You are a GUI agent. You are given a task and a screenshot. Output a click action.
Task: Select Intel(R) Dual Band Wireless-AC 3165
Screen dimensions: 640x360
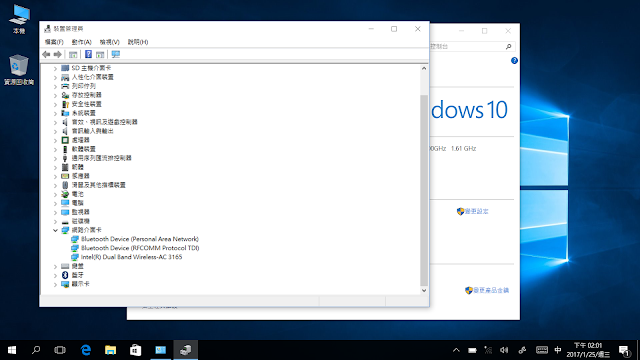point(131,257)
